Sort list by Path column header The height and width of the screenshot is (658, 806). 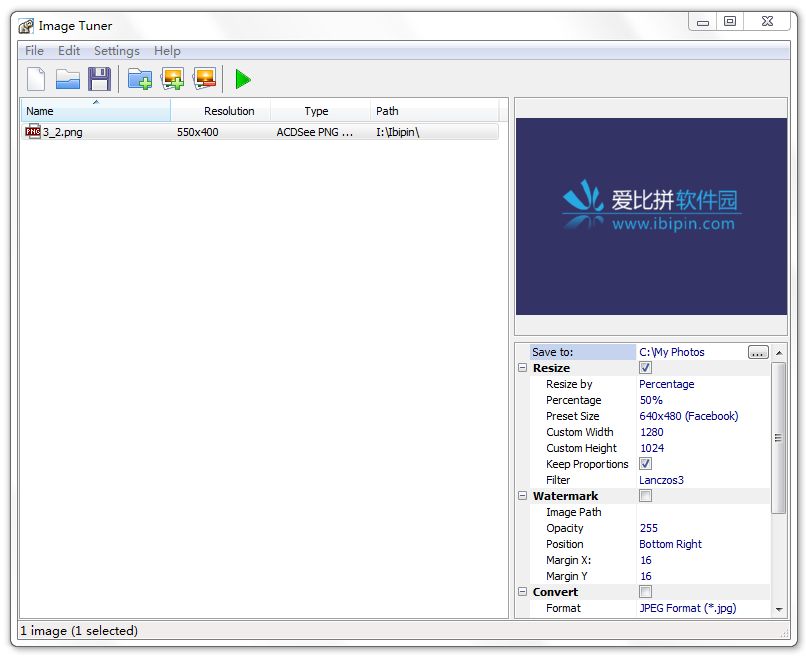coord(434,111)
